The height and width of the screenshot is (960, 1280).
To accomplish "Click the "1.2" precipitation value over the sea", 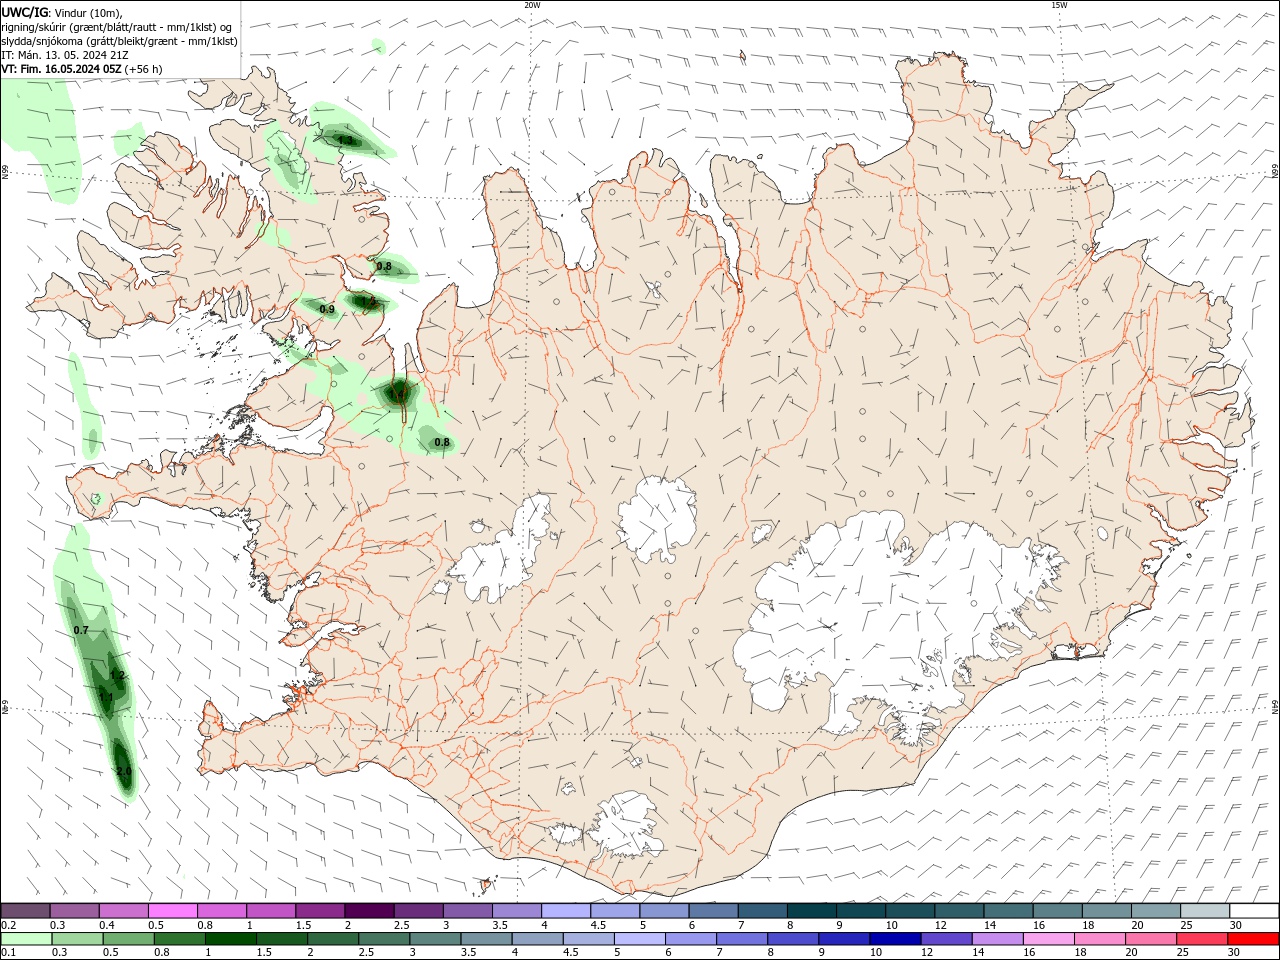I will [x=117, y=676].
